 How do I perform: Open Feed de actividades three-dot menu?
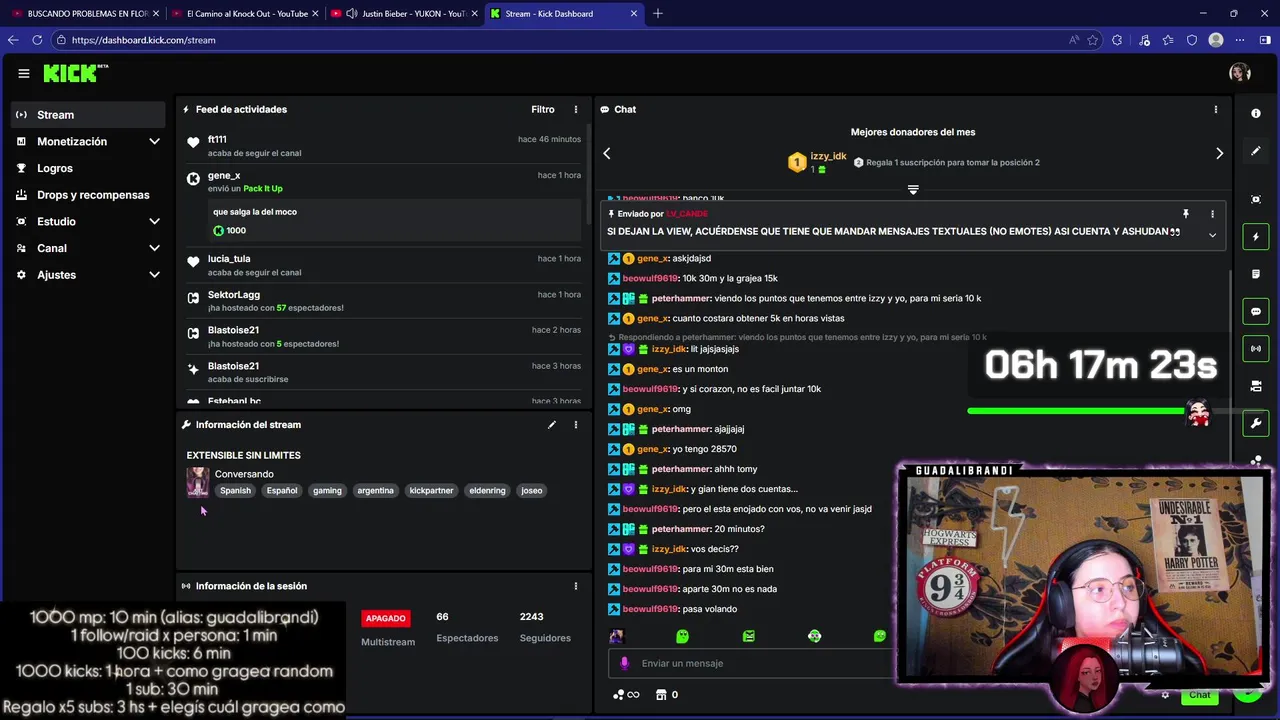(575, 109)
